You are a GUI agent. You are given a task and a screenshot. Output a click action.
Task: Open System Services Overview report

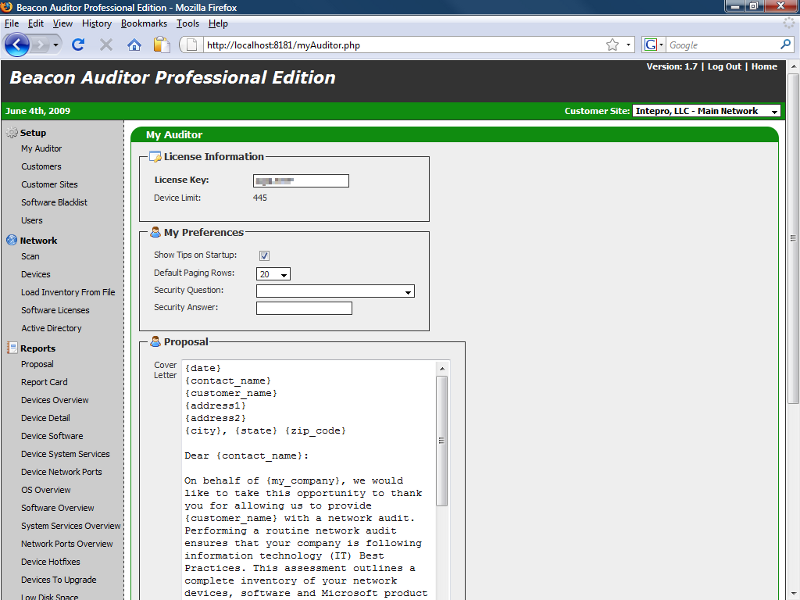click(x=71, y=526)
